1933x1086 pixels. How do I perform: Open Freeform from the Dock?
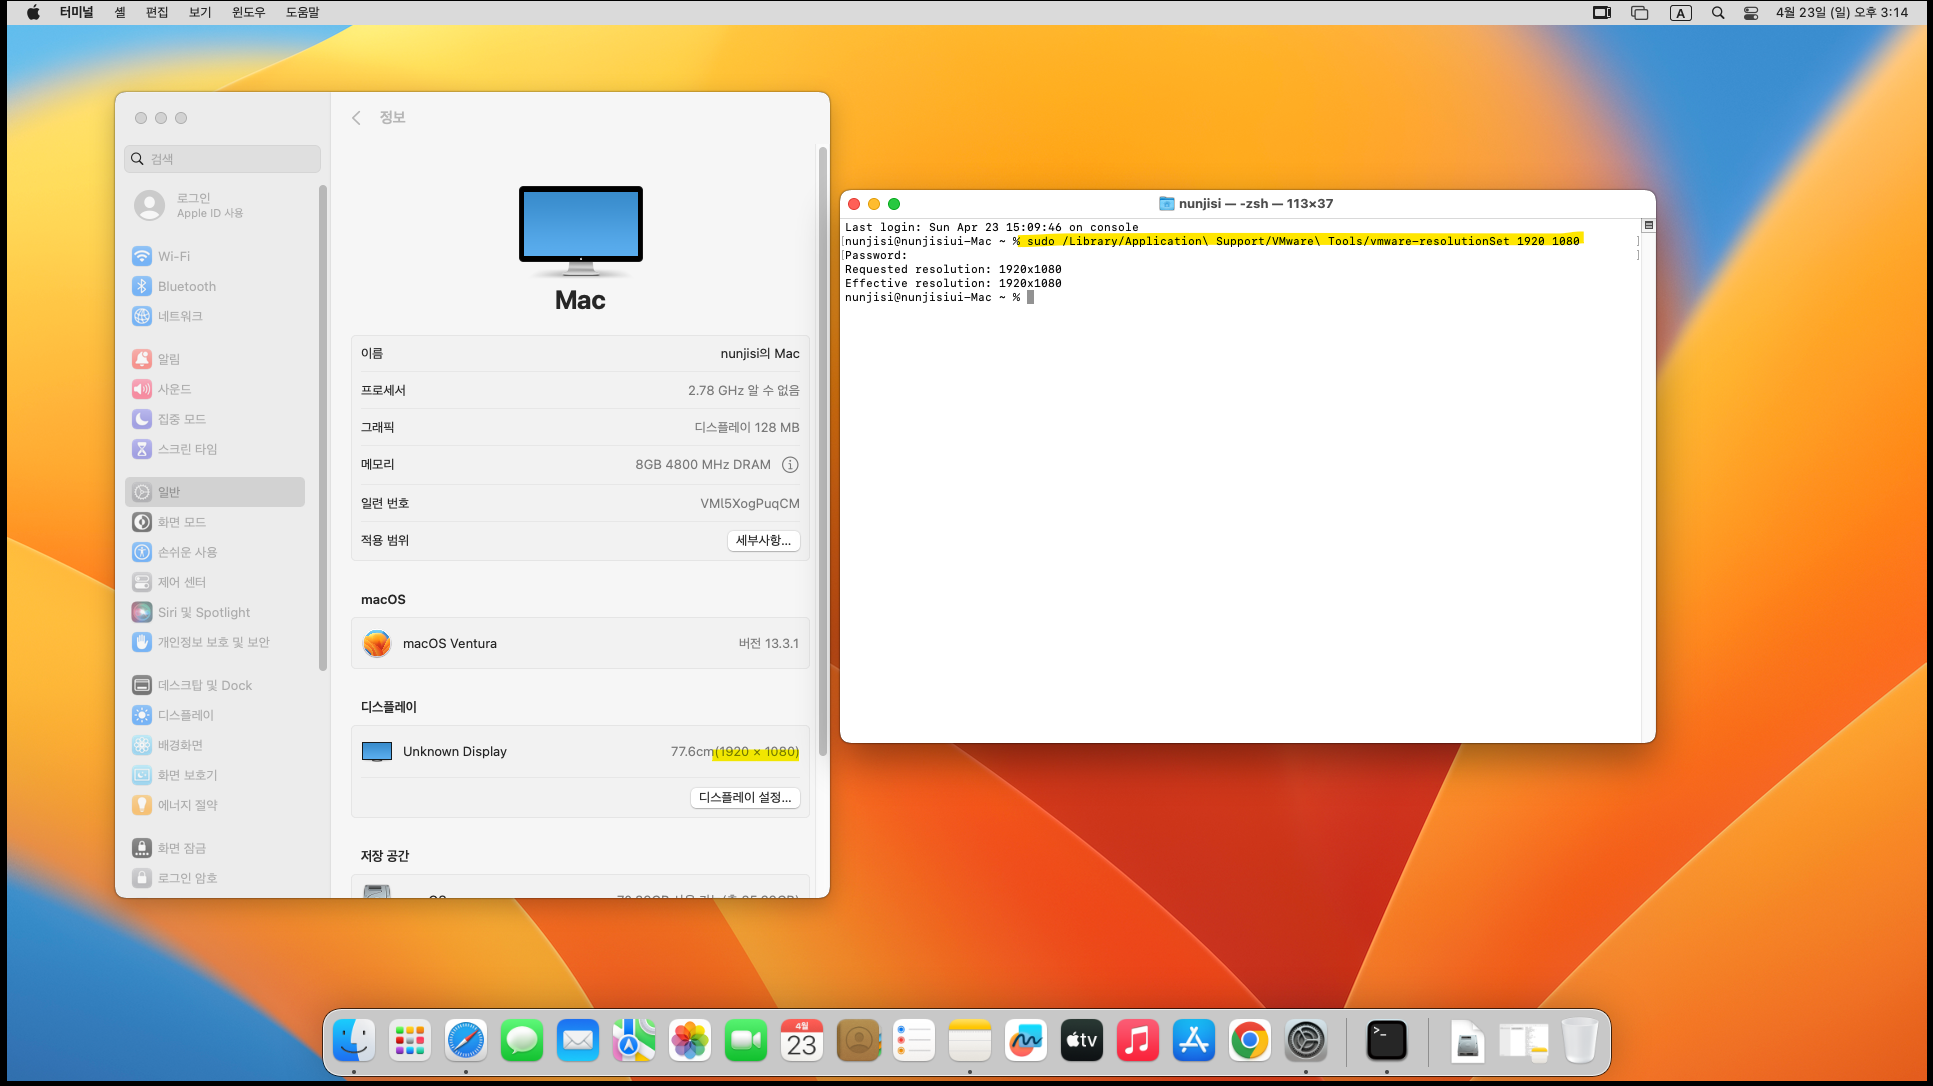pyautogui.click(x=1026, y=1041)
